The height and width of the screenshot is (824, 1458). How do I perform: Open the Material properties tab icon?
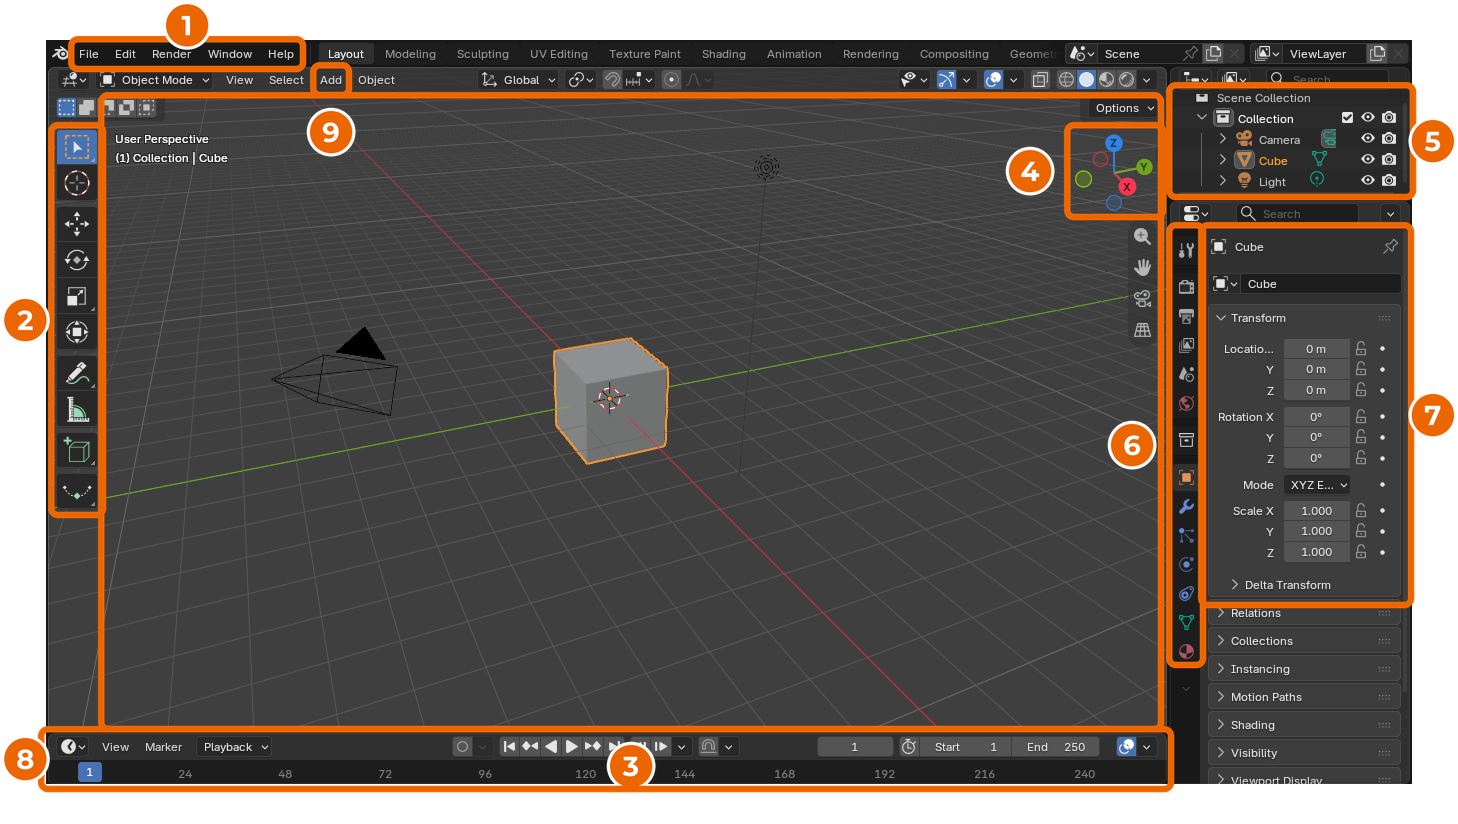(1186, 651)
